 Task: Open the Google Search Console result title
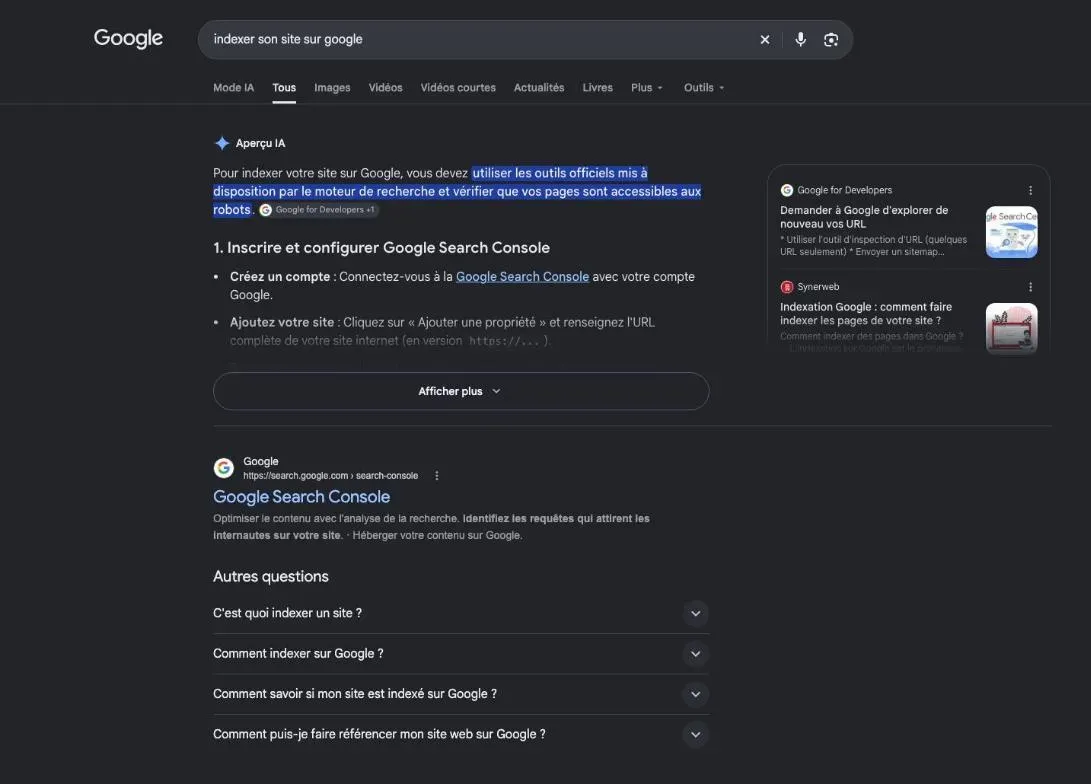(301, 497)
